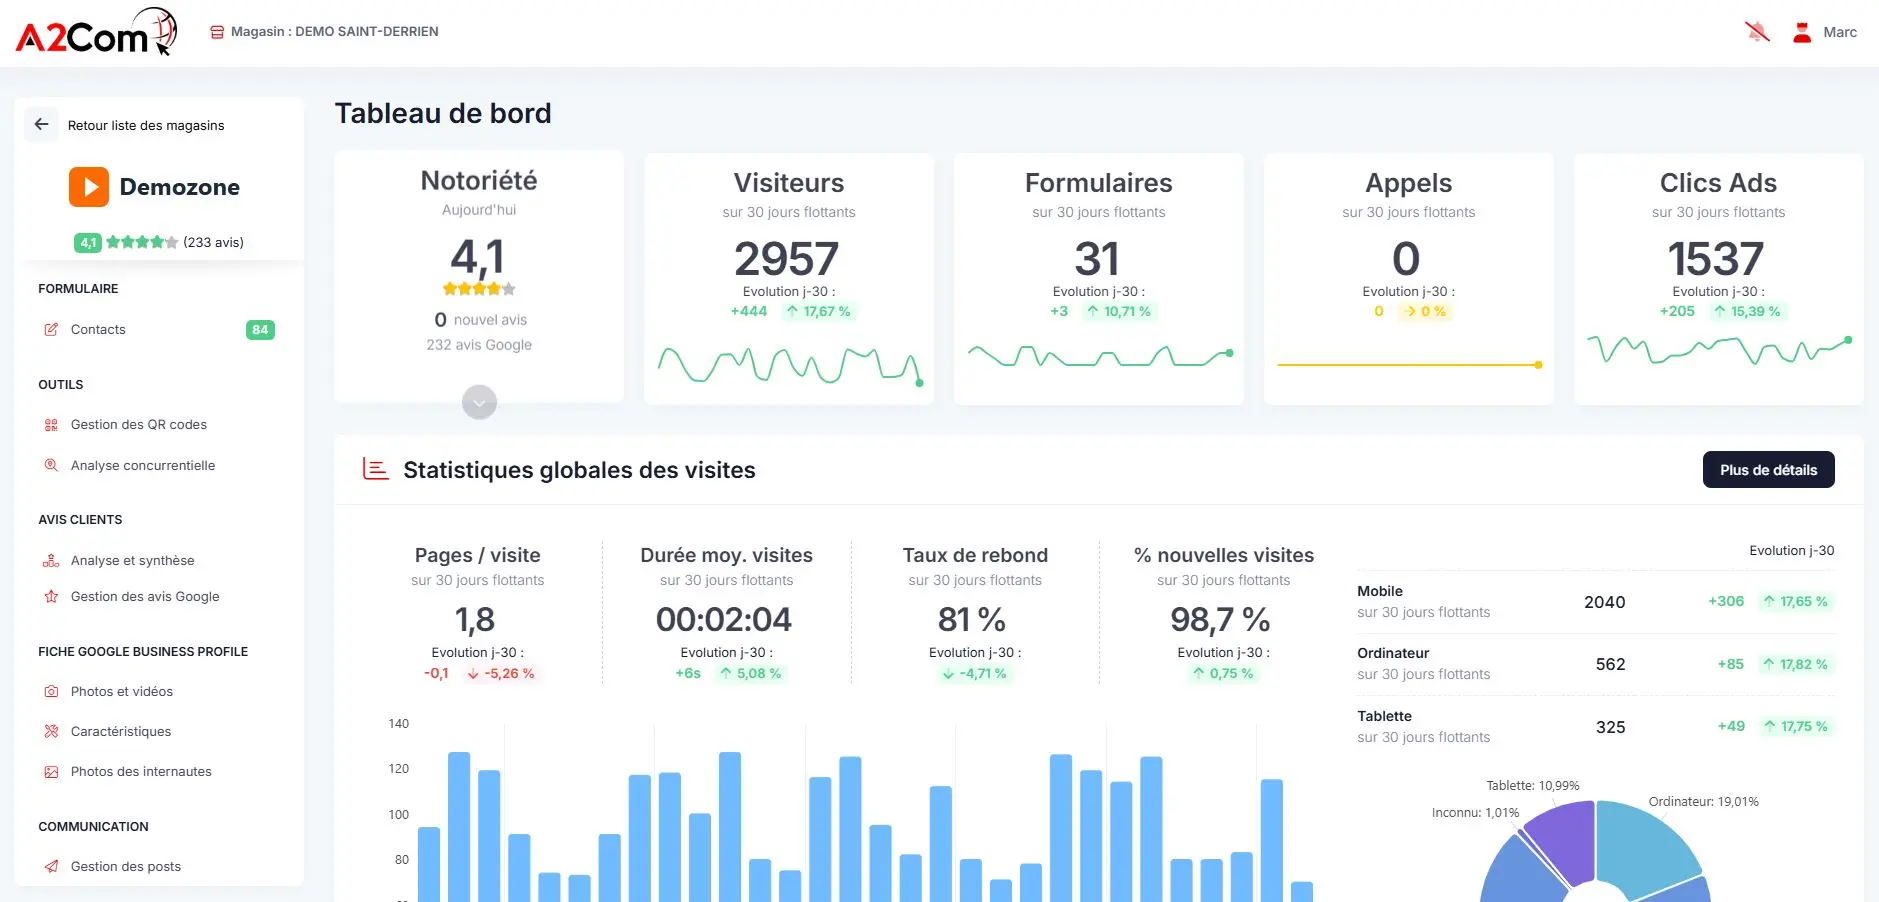The width and height of the screenshot is (1879, 902).
Task: Click the Tablette 17,75 % evolution badge
Action: [1796, 726]
